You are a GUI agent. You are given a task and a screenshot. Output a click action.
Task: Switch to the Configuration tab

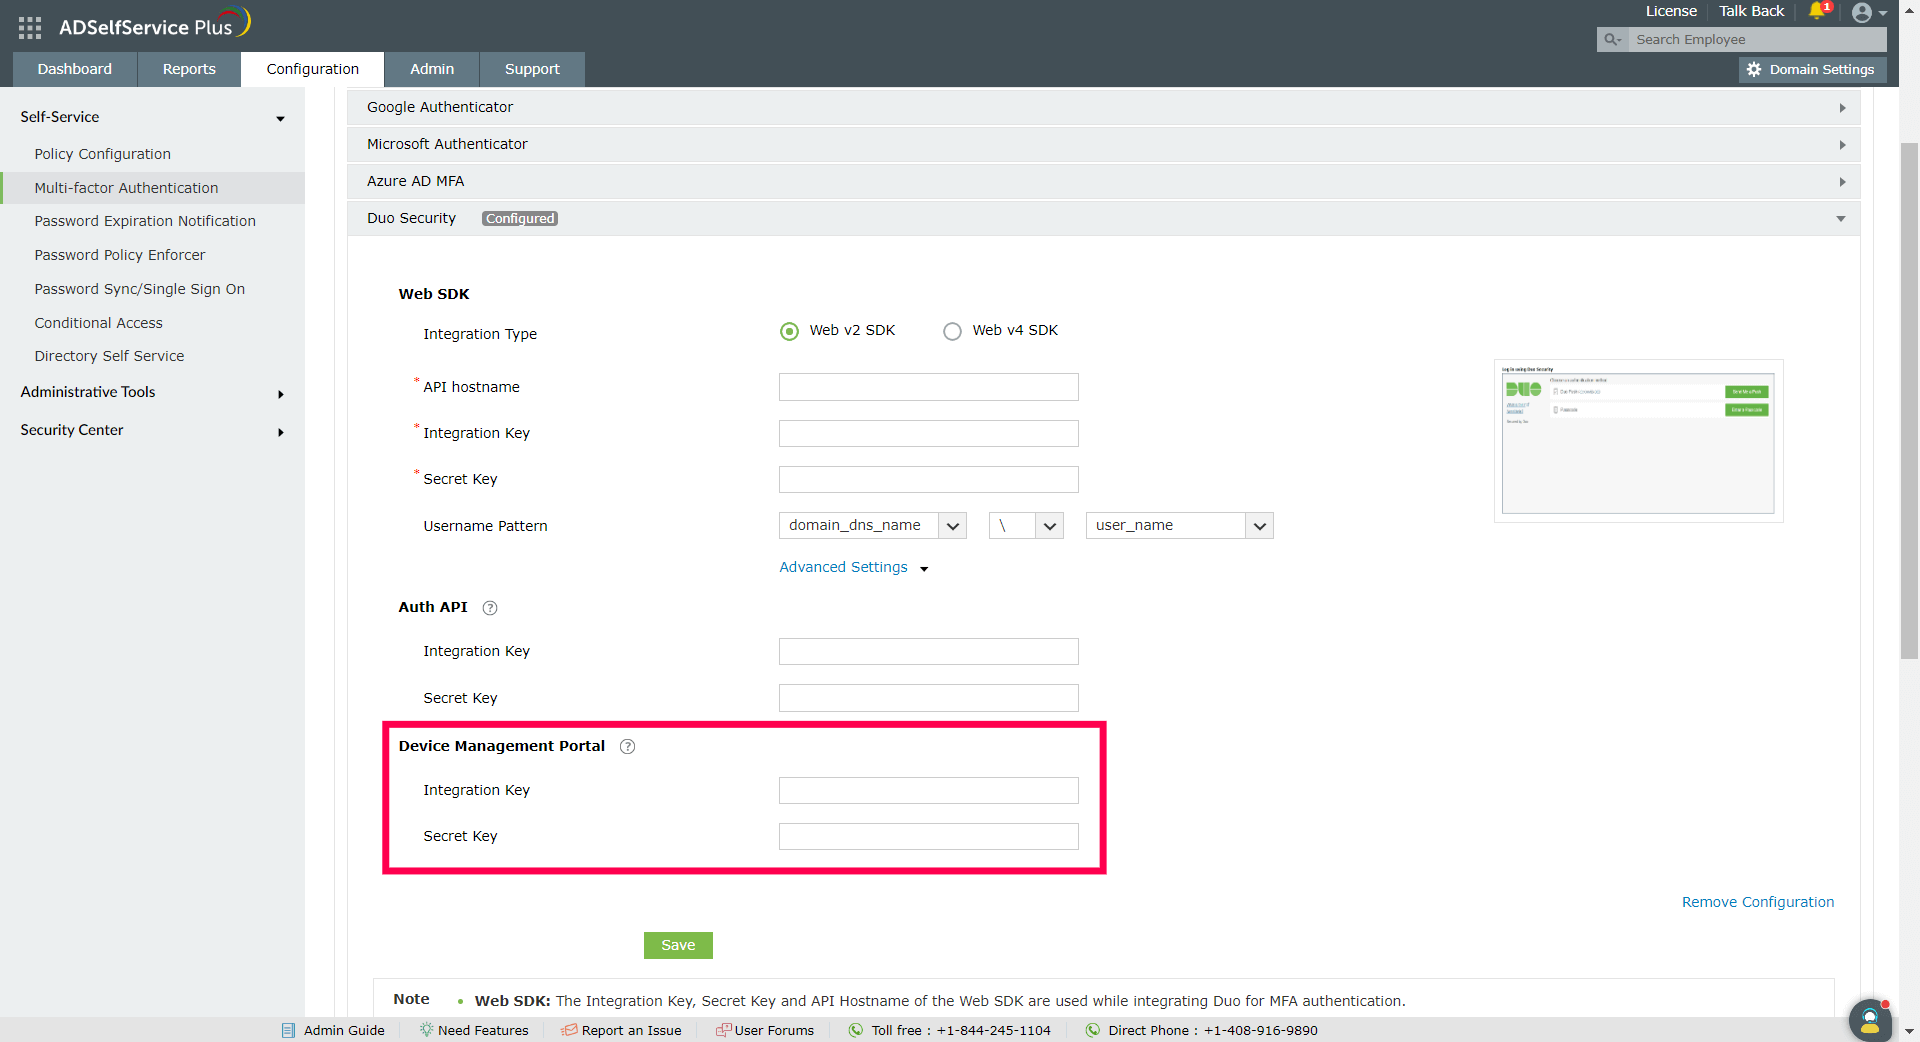313,69
